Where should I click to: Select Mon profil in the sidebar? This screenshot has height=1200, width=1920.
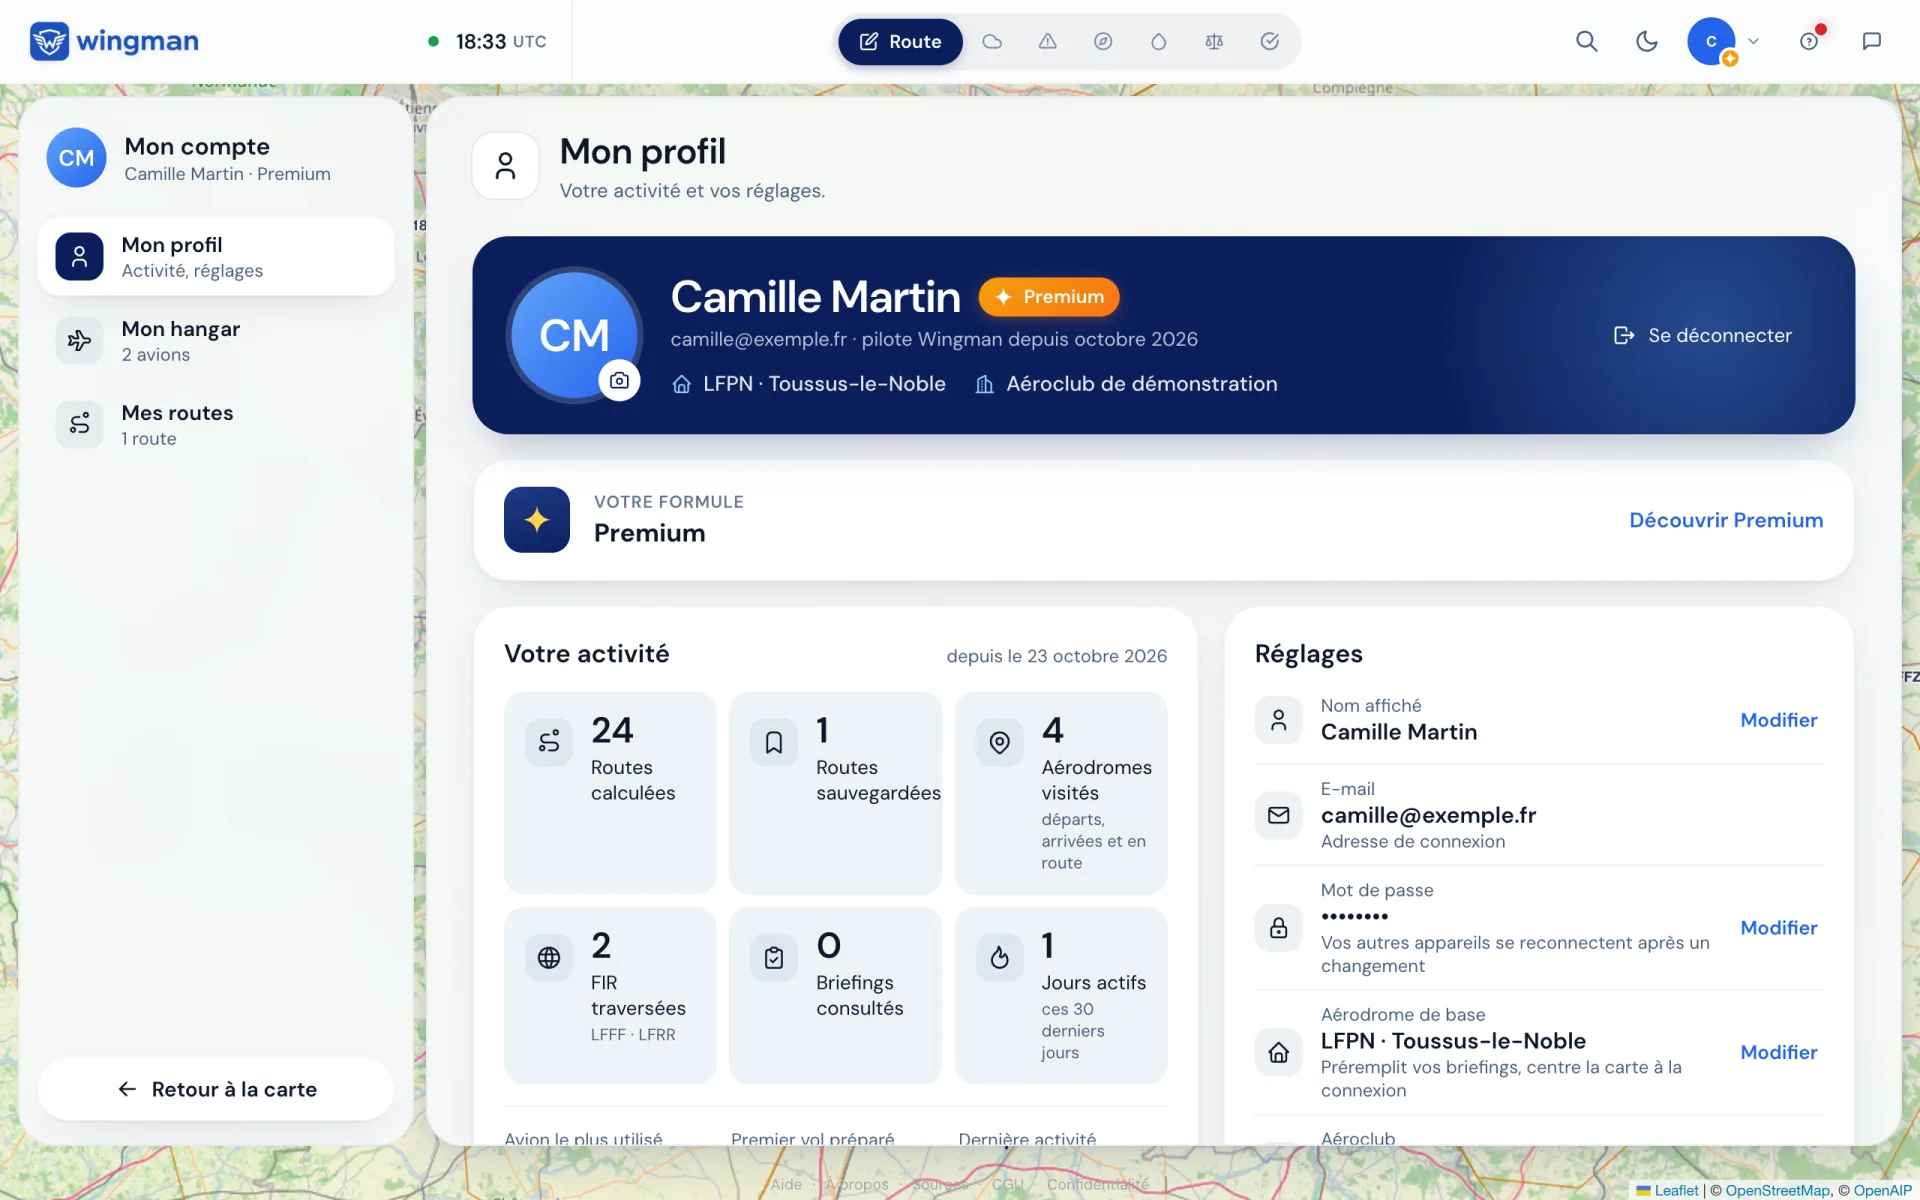(x=216, y=257)
